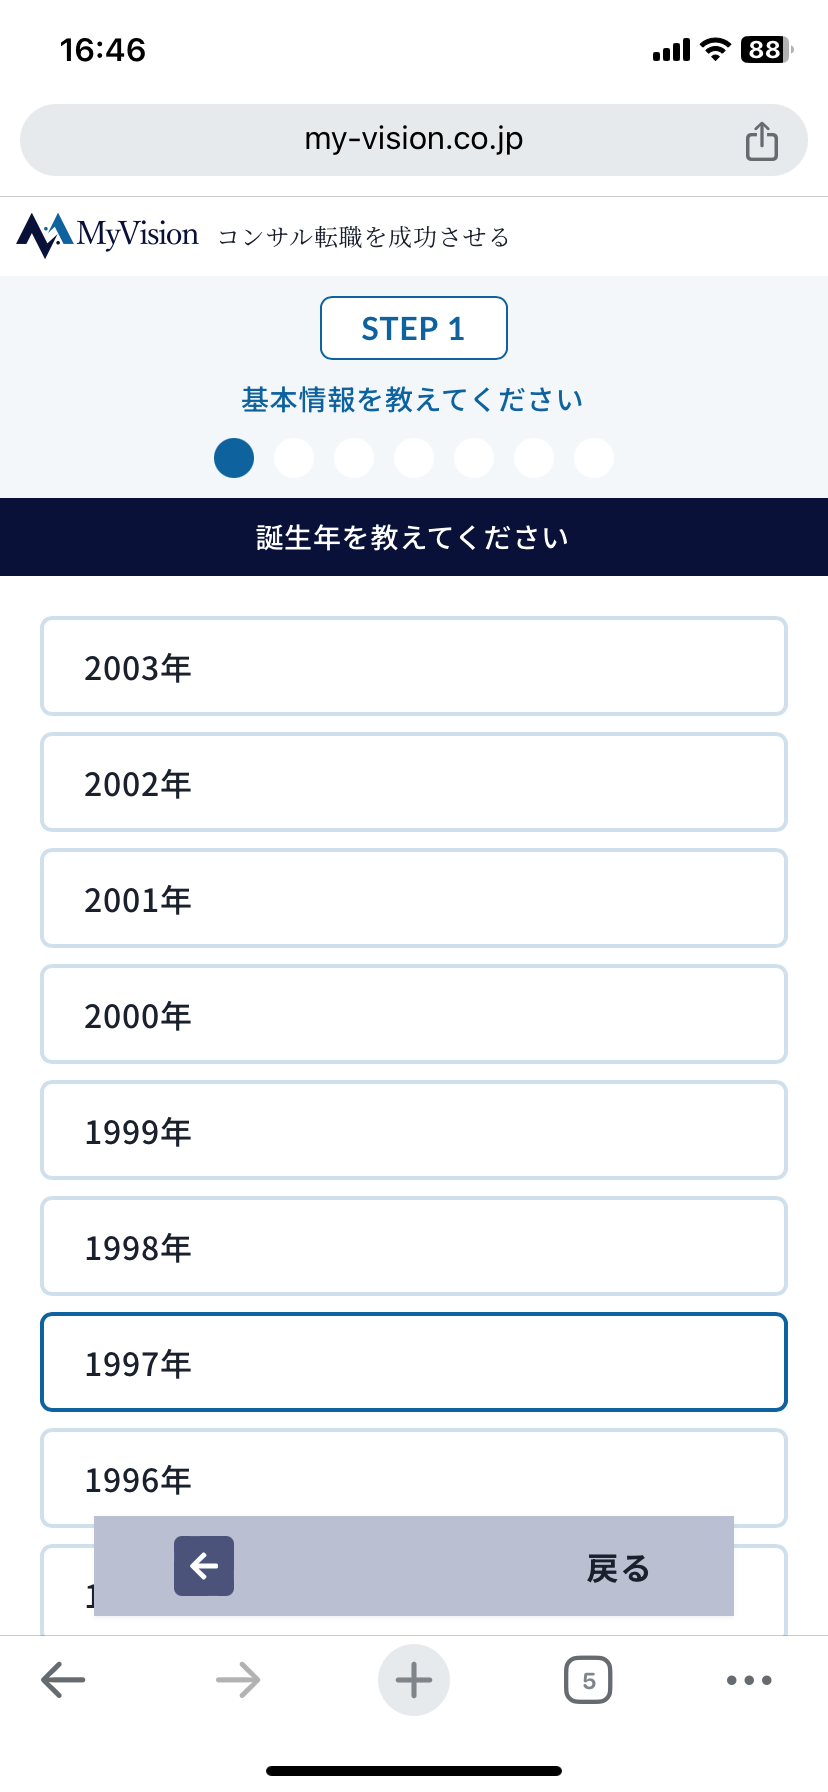Select the last progress step dot
Viewport: 828px width, 1792px height.
click(x=594, y=457)
